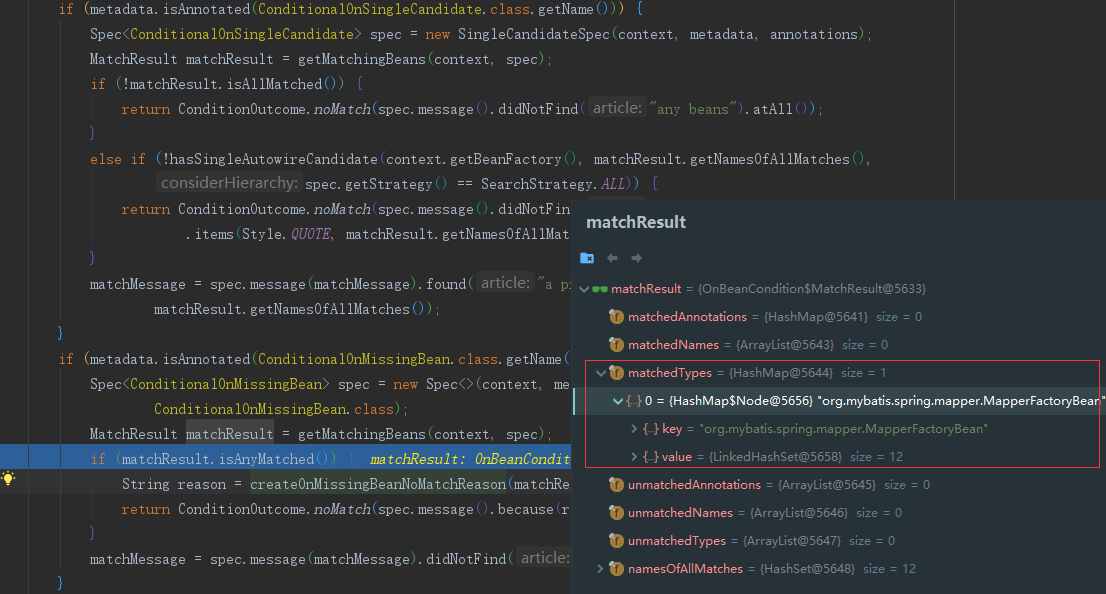Screen dimensions: 1106x594
Task: Click createOnMissingBeanNoMatchReason method call
Action: click(x=378, y=485)
